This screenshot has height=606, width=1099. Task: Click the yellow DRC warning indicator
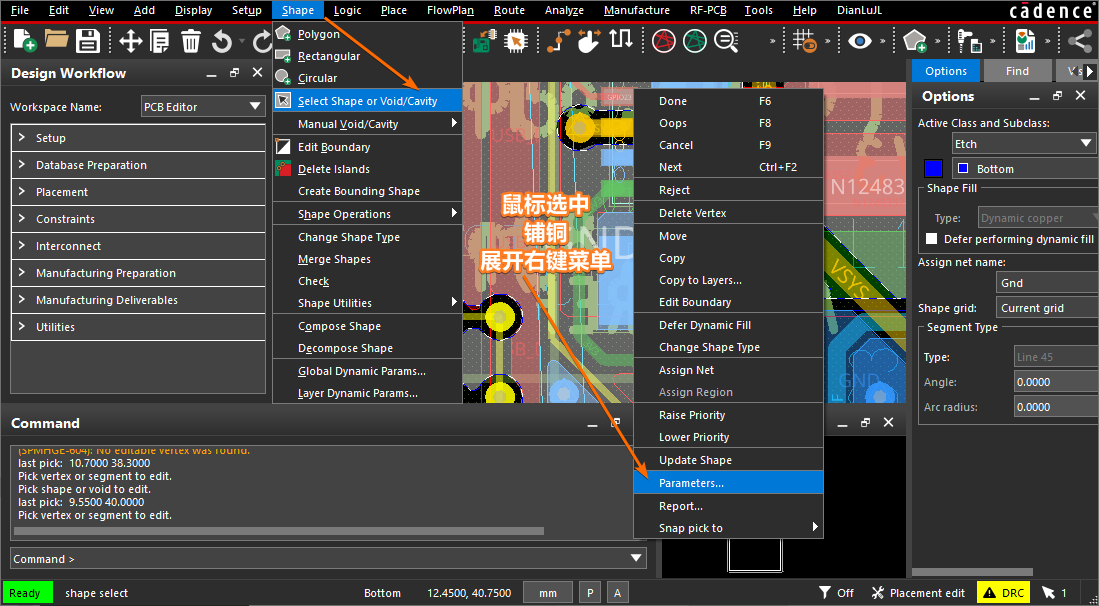point(1003,593)
